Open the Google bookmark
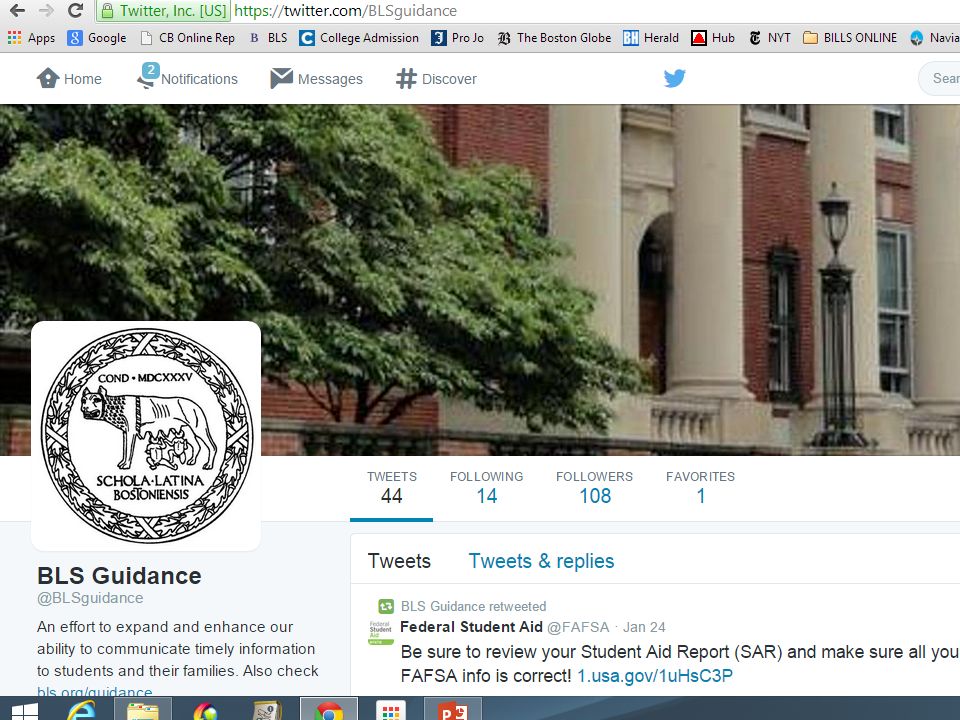Screen dimensions: 960x720 pyautogui.click(x=97, y=38)
